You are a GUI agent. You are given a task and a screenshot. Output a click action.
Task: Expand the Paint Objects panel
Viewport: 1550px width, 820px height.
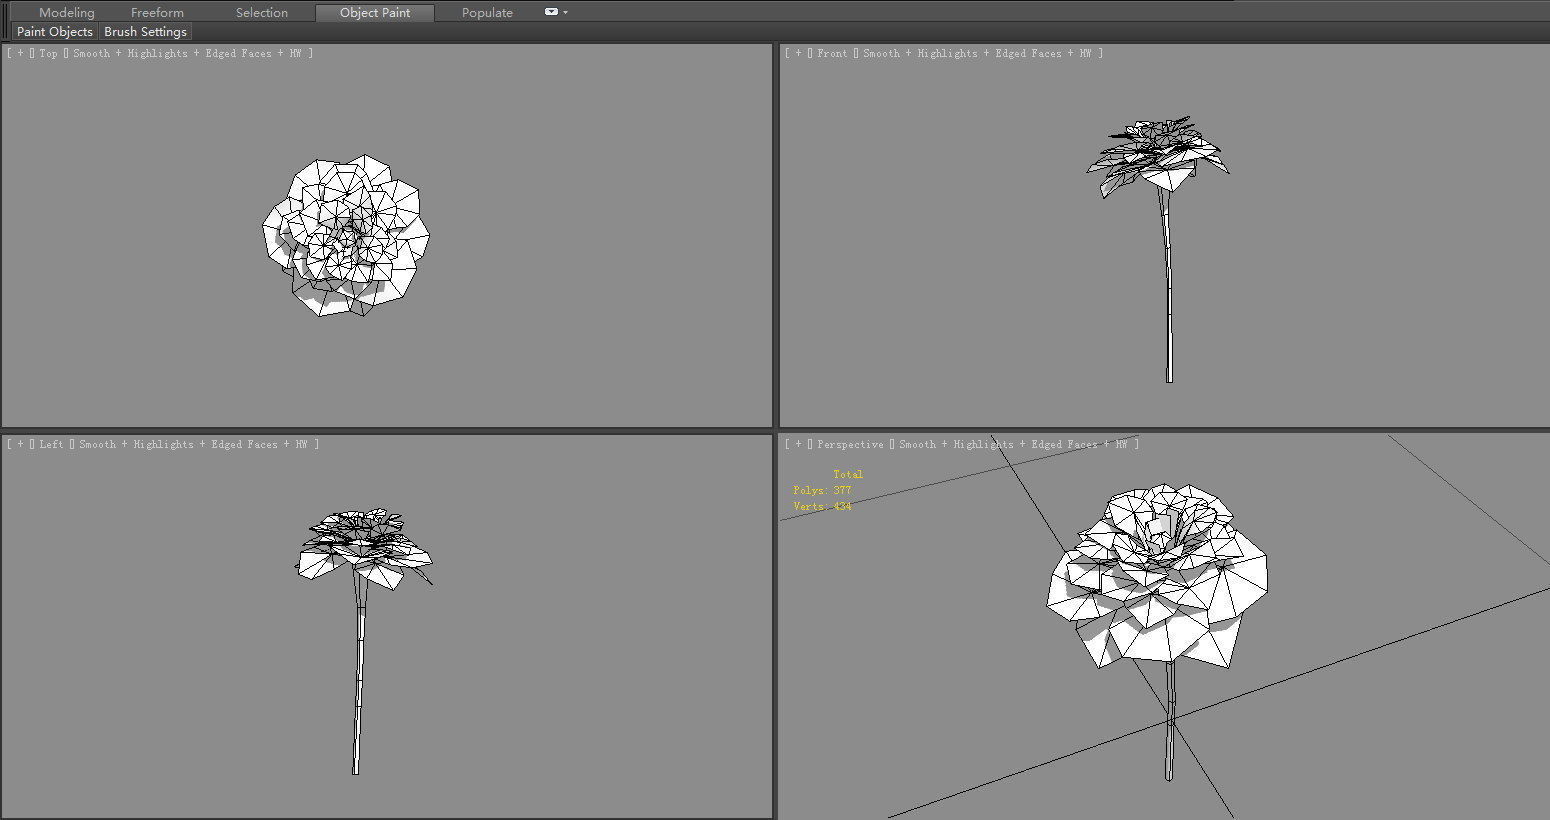coord(55,32)
